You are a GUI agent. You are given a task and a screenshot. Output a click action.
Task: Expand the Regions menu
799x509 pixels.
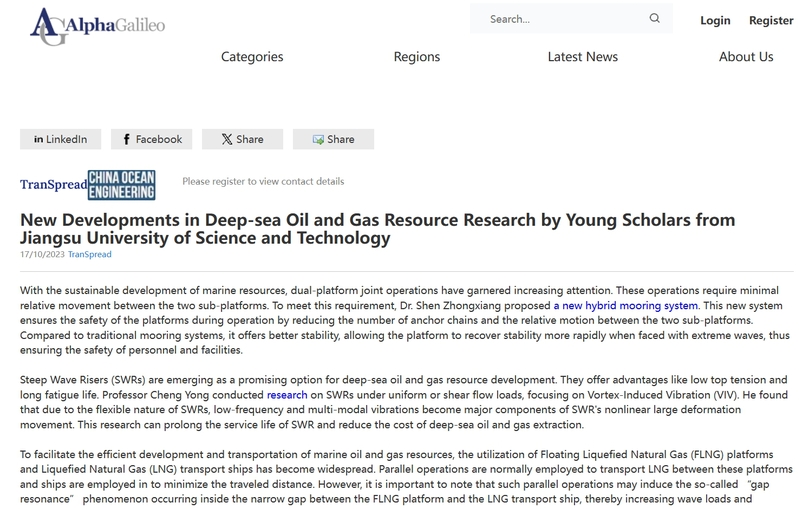point(417,57)
